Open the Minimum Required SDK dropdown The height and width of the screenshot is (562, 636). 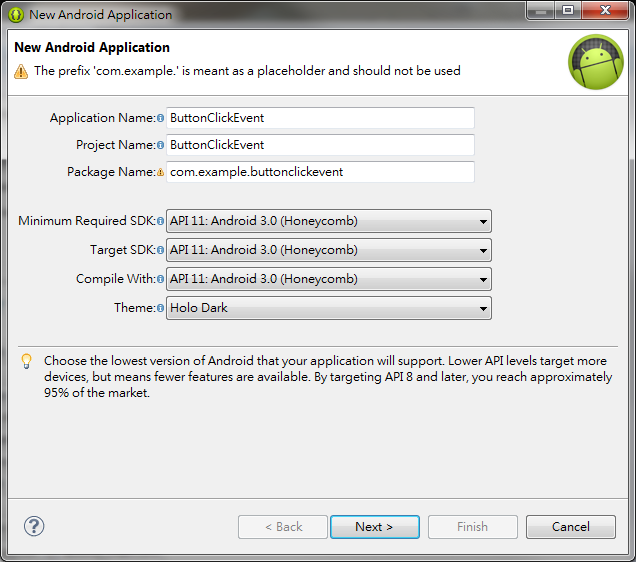pos(329,221)
